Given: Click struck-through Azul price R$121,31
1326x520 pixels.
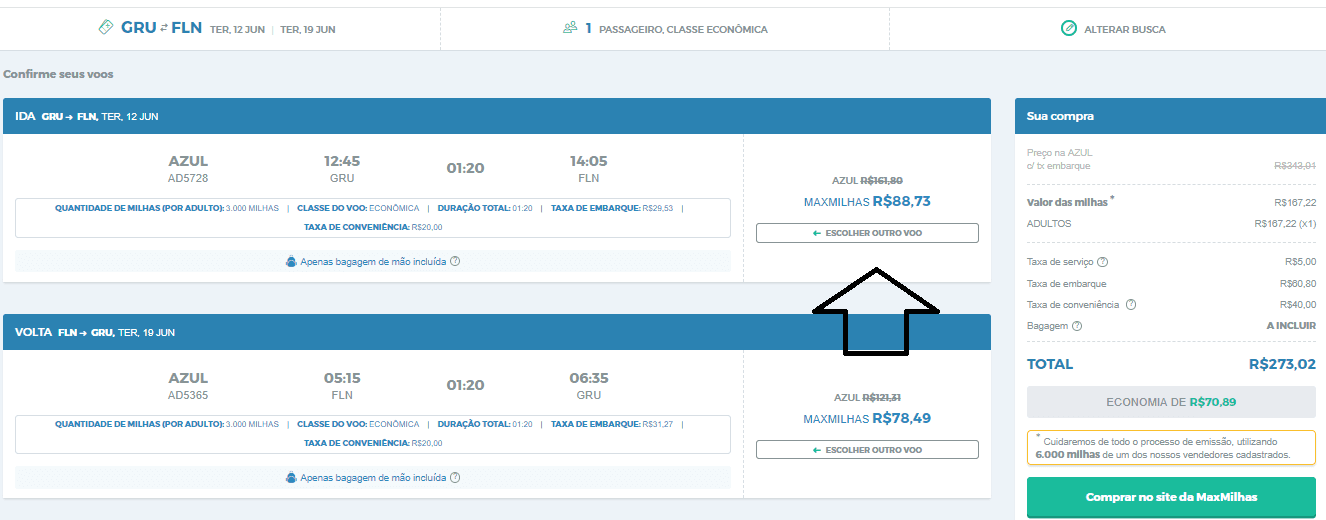Looking at the screenshot, I should (882, 397).
